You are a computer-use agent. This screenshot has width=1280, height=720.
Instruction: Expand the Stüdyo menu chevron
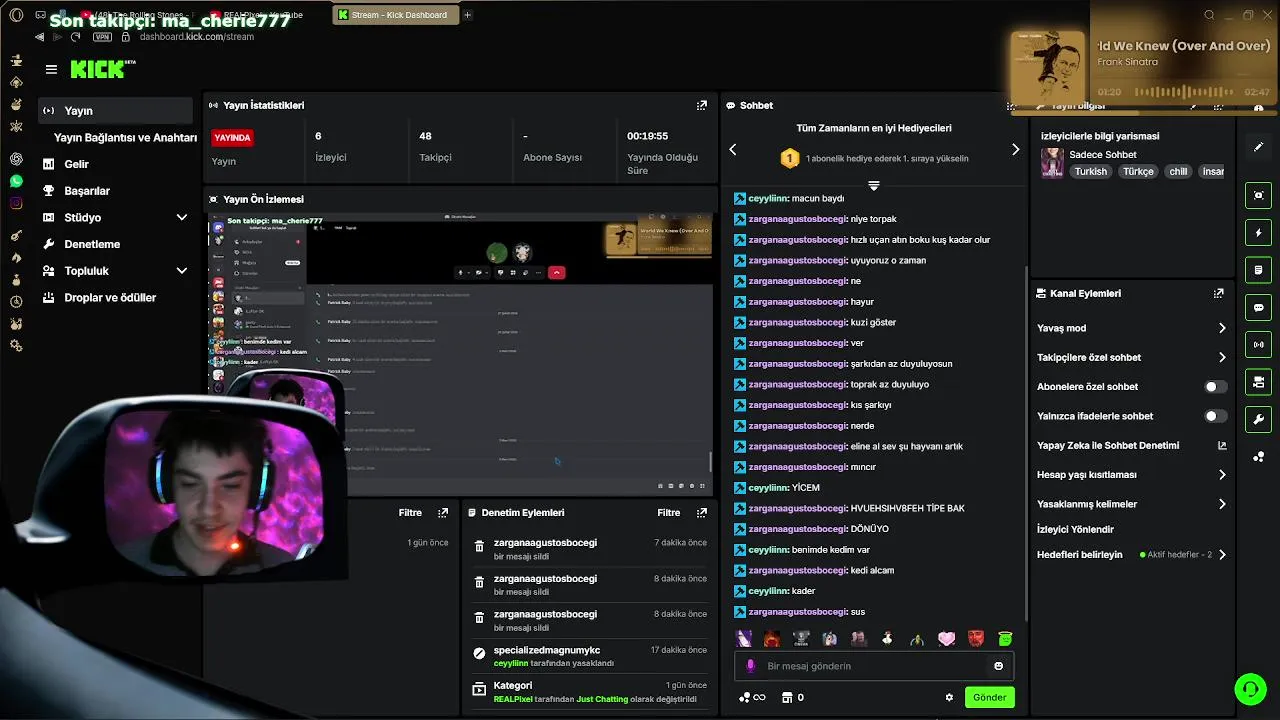point(182,217)
